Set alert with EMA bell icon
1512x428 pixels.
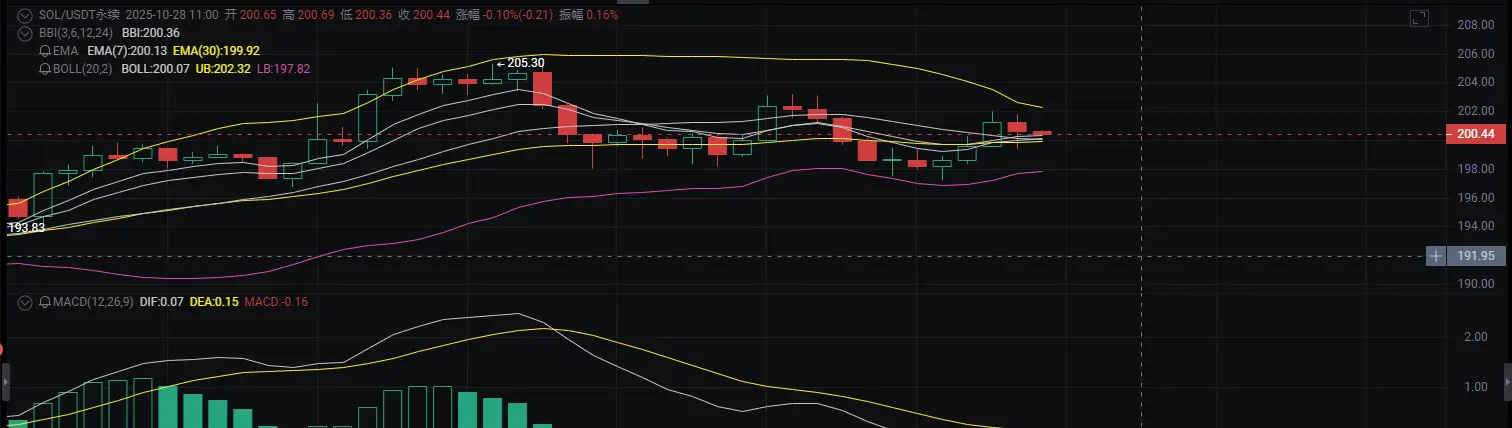44,51
